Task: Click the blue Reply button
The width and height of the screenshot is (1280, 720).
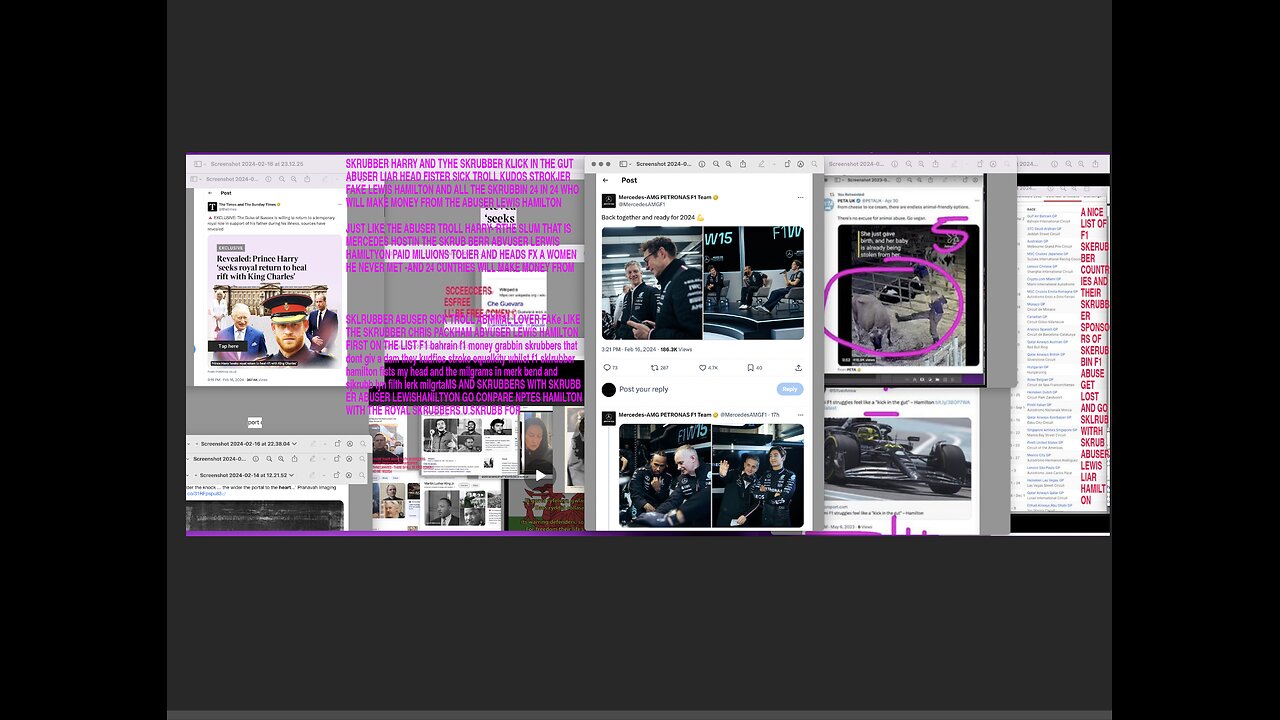Action: [790, 389]
